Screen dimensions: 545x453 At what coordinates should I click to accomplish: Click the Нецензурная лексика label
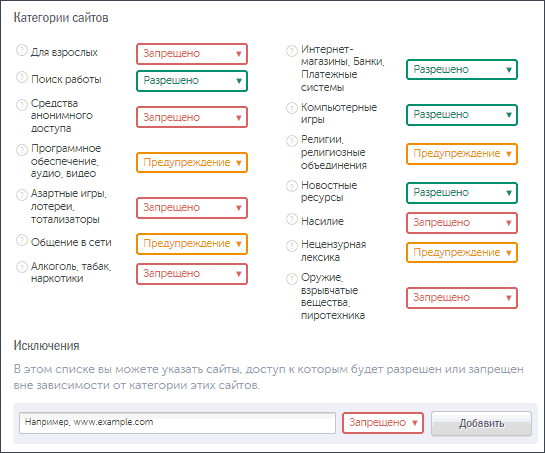click(333, 251)
